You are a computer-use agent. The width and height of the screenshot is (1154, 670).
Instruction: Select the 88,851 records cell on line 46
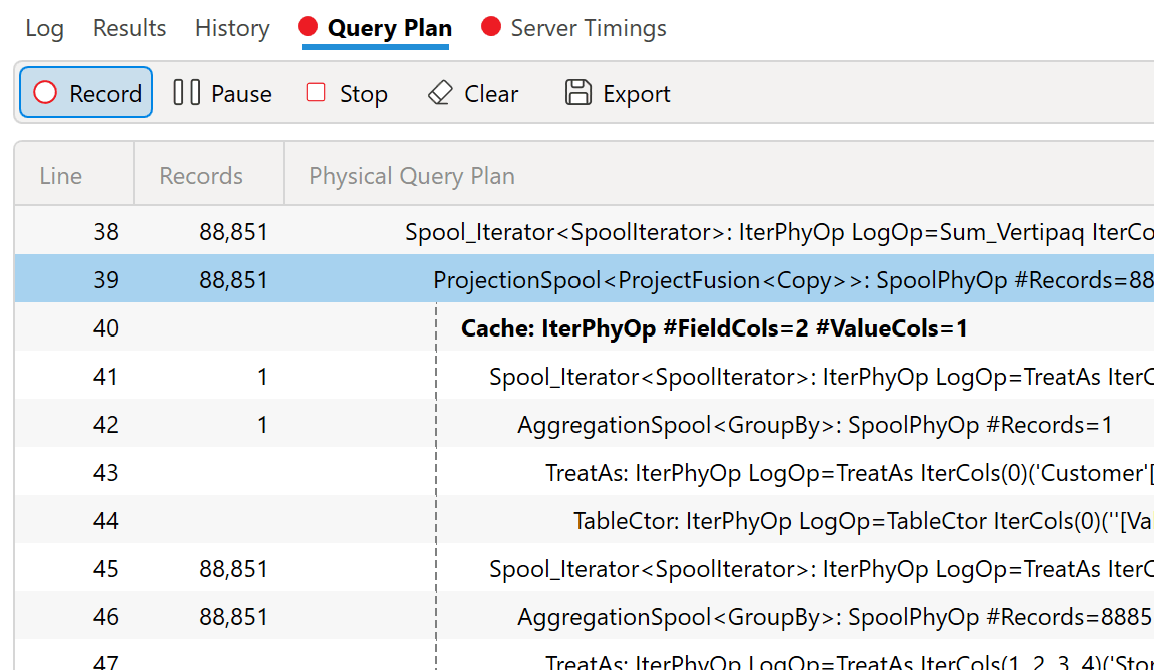[x=233, y=616]
